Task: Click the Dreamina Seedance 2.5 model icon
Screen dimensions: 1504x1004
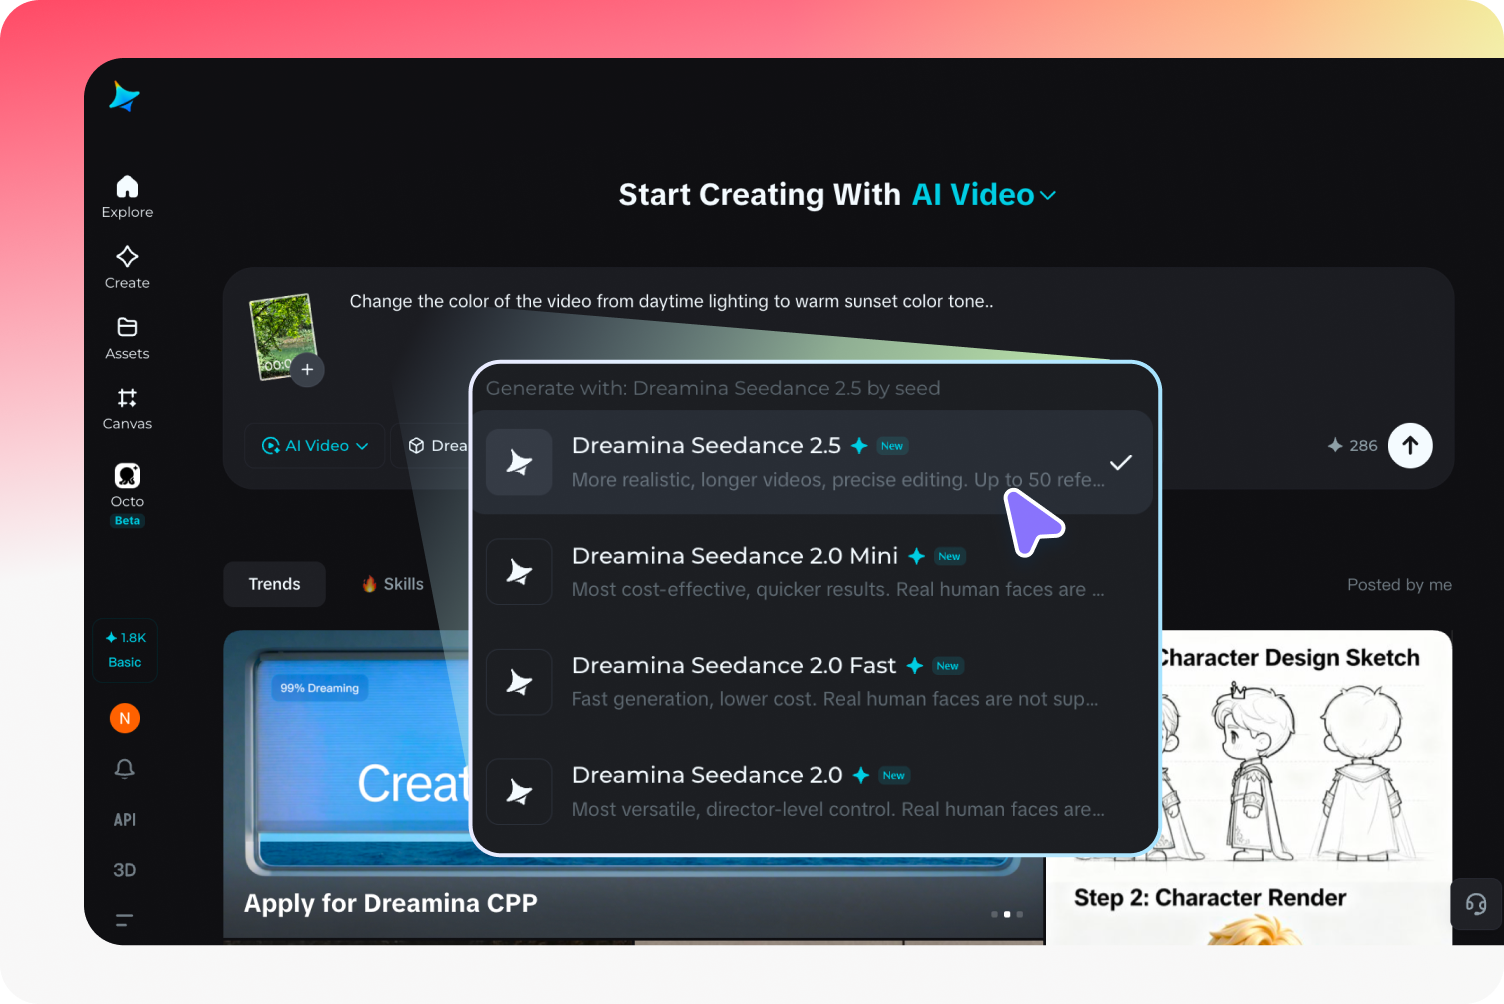Action: click(519, 462)
